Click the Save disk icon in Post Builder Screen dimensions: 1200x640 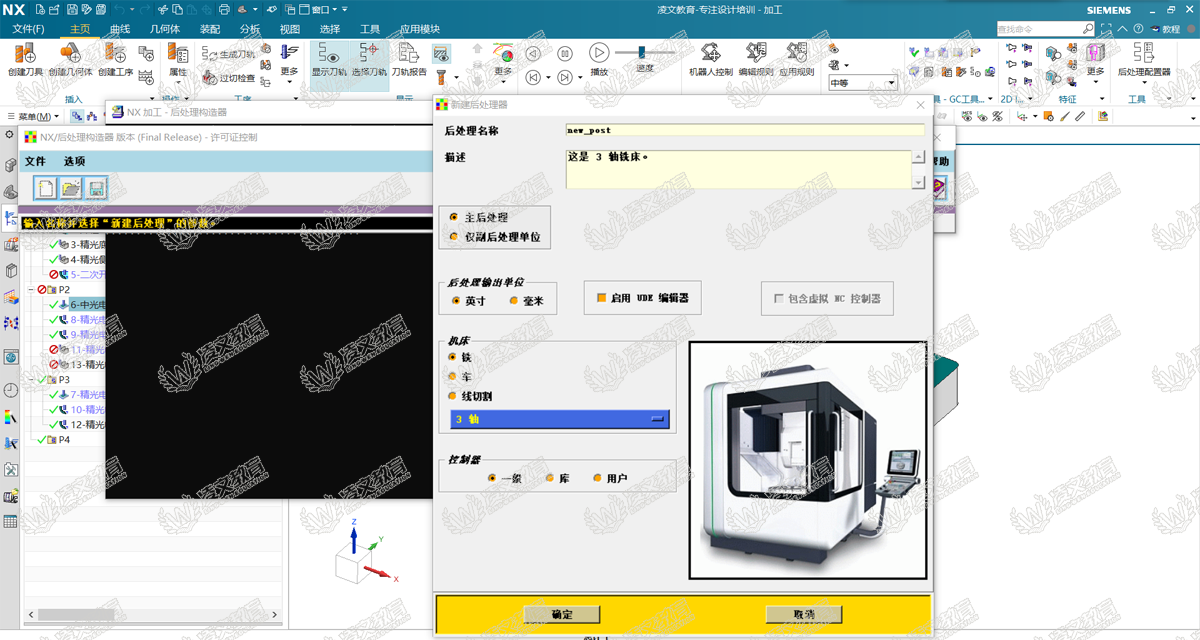tap(96, 187)
